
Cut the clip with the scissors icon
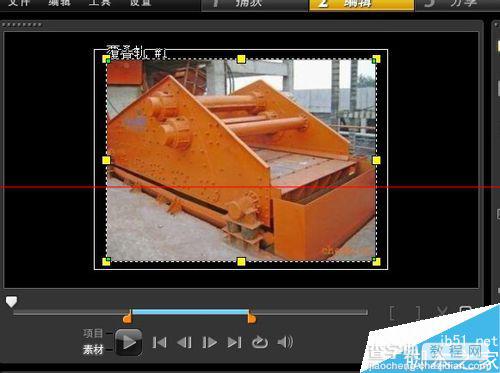[442, 312]
